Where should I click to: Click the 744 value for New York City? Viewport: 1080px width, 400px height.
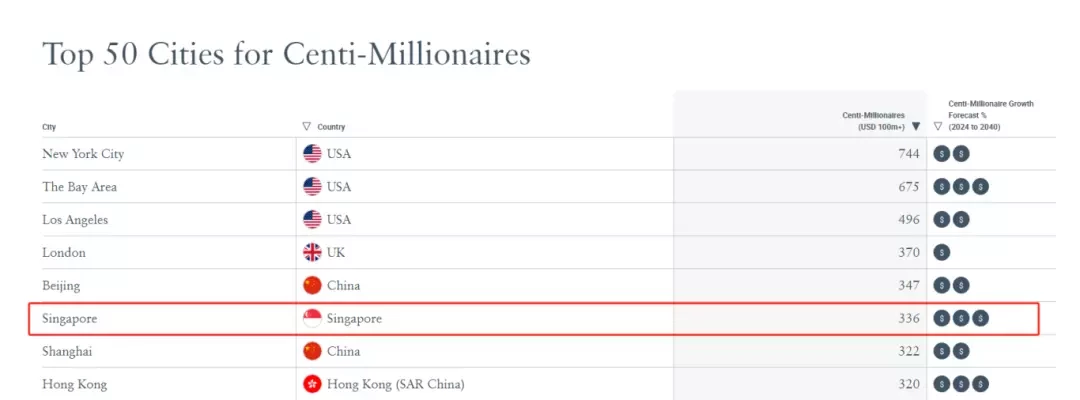tap(908, 154)
